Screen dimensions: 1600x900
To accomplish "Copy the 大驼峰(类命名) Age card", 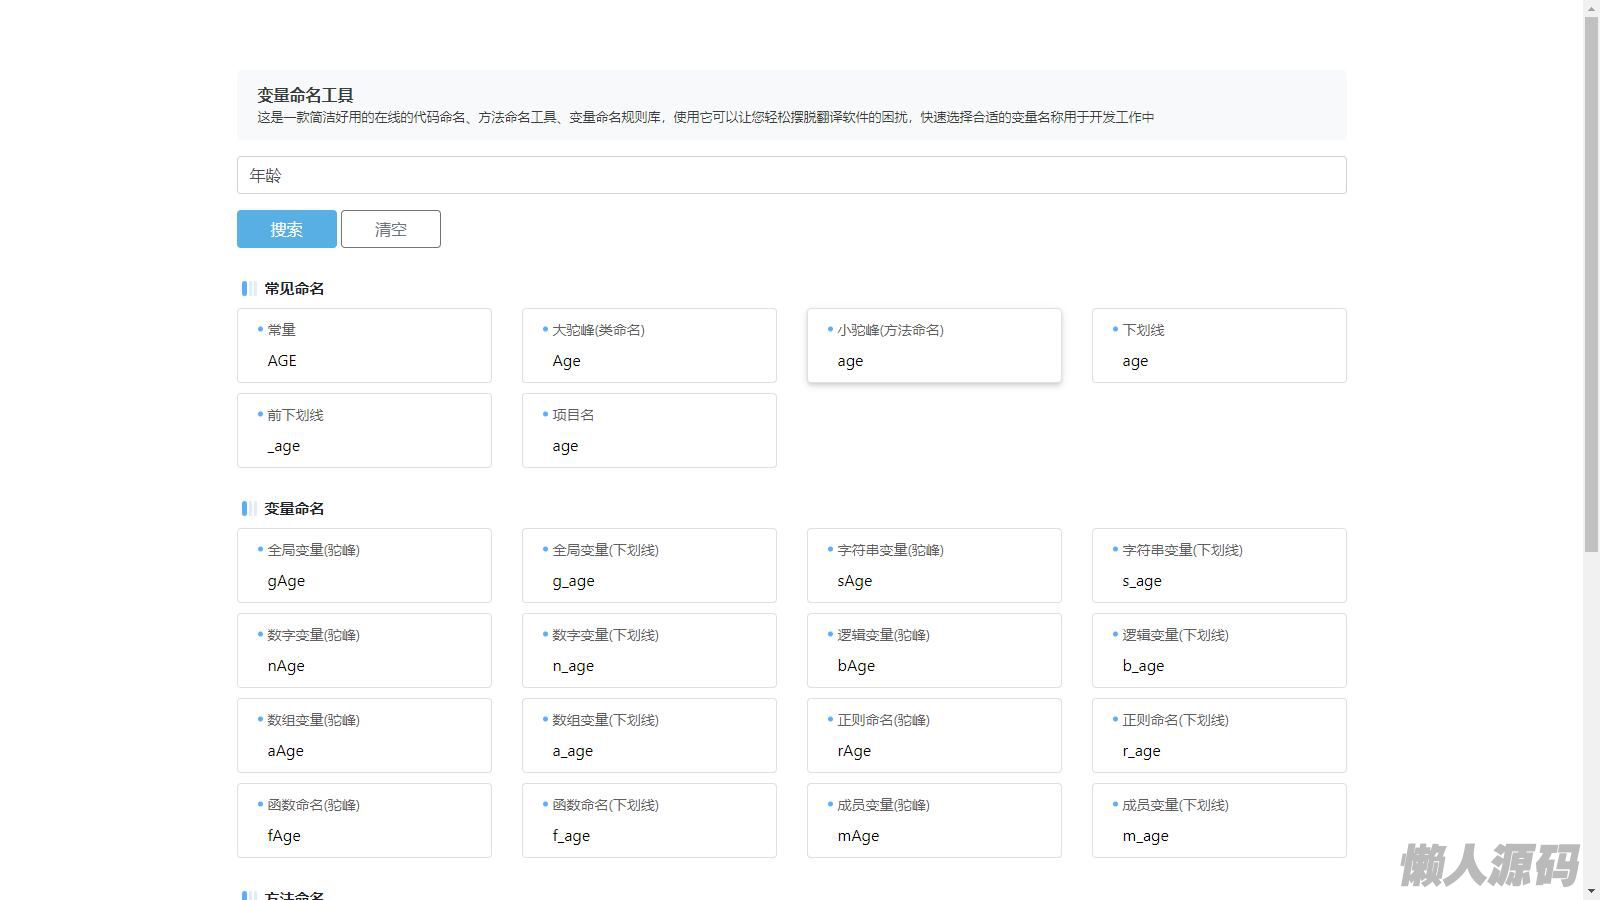I will (x=649, y=346).
